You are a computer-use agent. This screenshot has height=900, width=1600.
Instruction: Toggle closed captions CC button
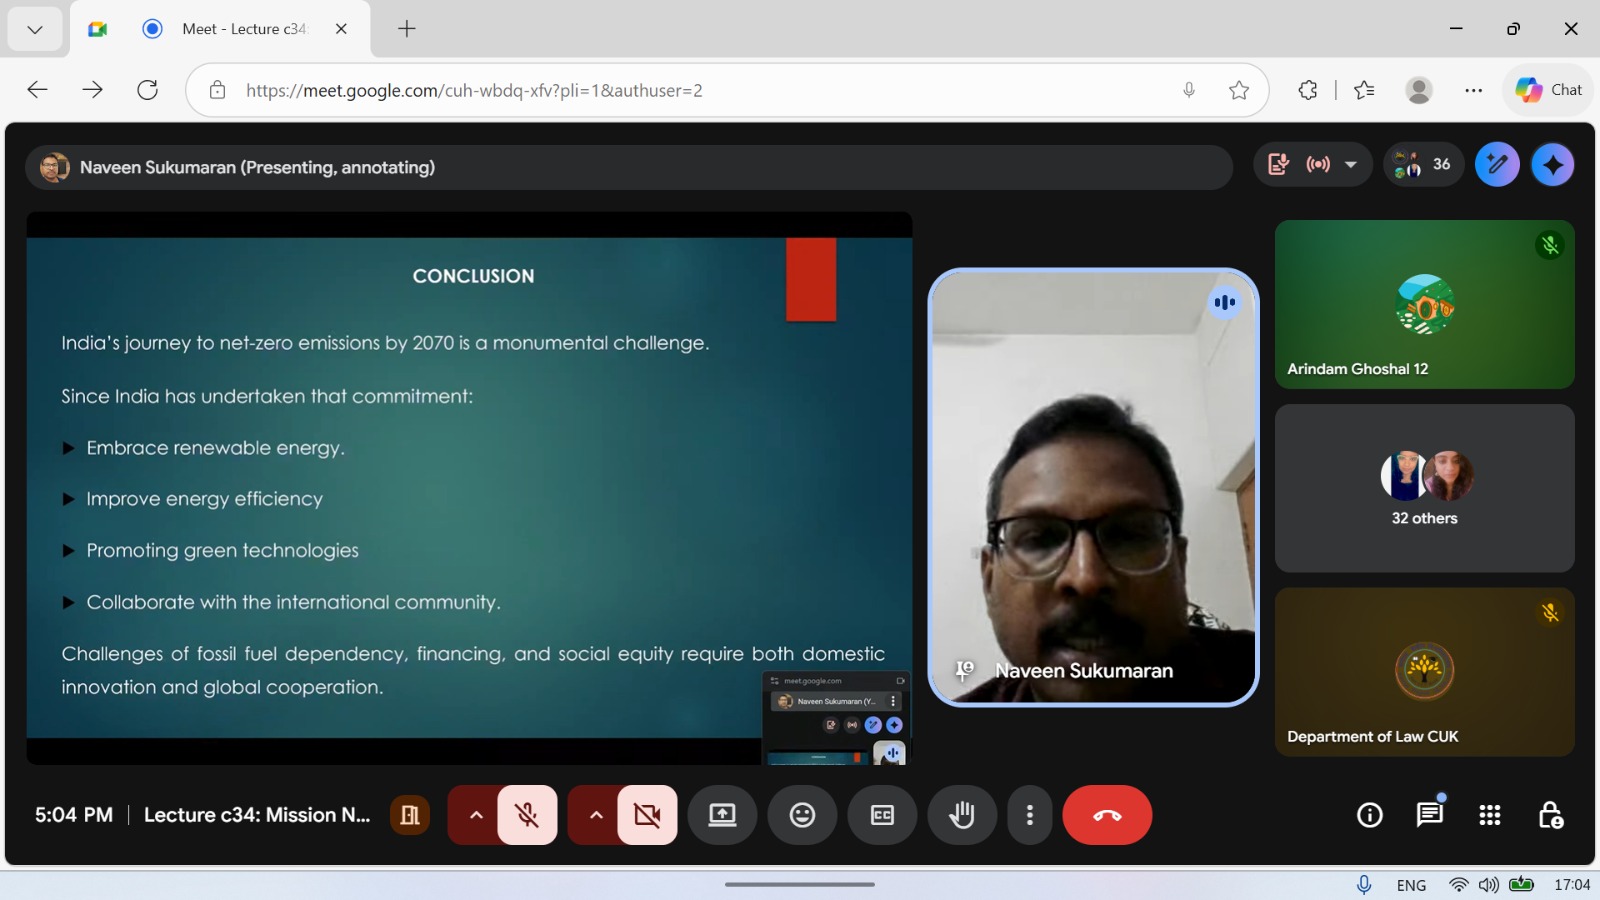[x=882, y=815]
